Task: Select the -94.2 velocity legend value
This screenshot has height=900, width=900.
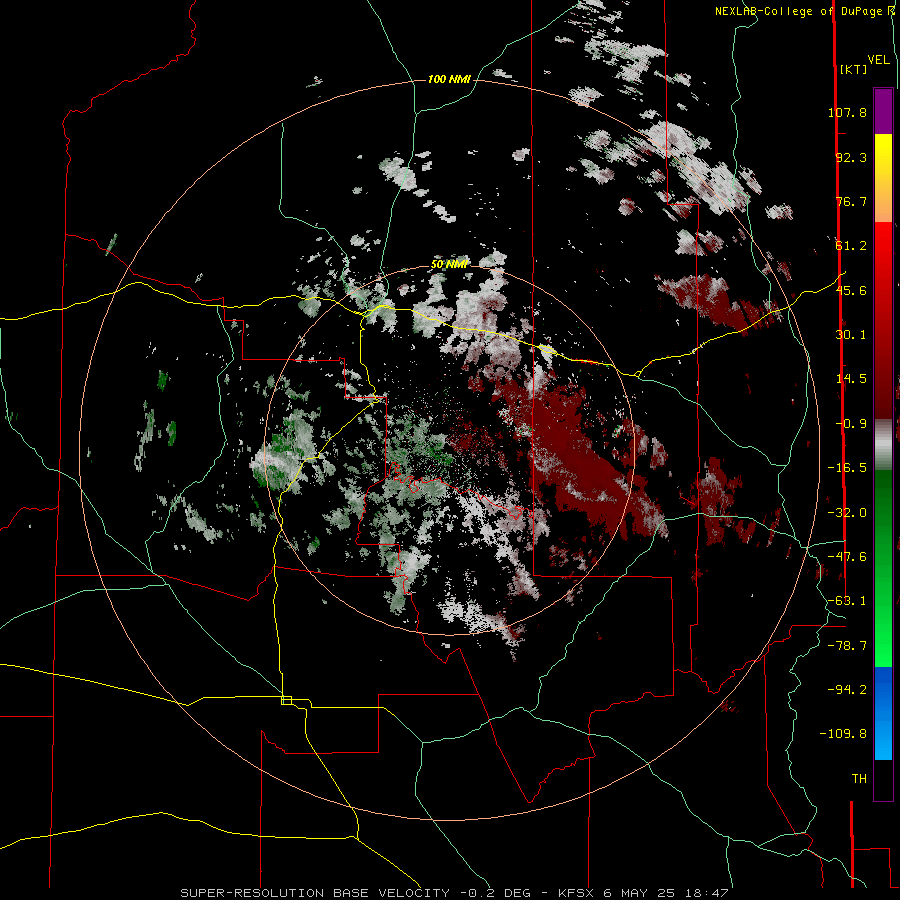Action: click(847, 689)
